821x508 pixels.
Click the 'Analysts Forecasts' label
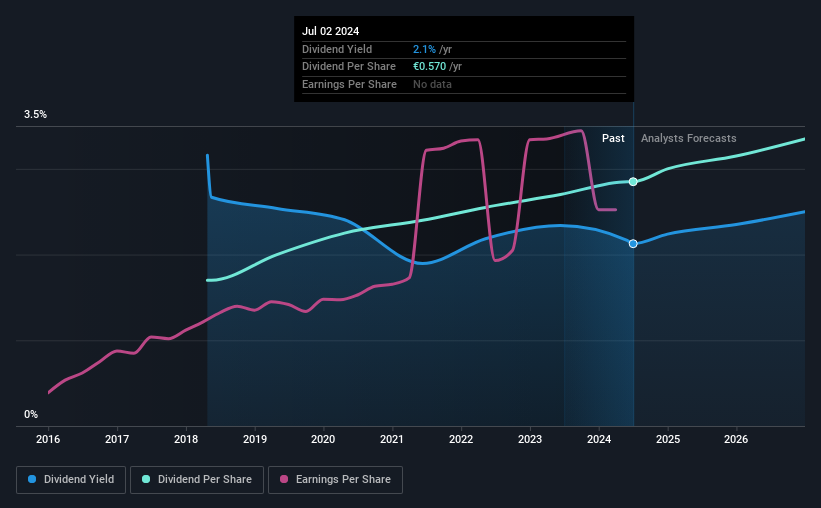coord(689,138)
